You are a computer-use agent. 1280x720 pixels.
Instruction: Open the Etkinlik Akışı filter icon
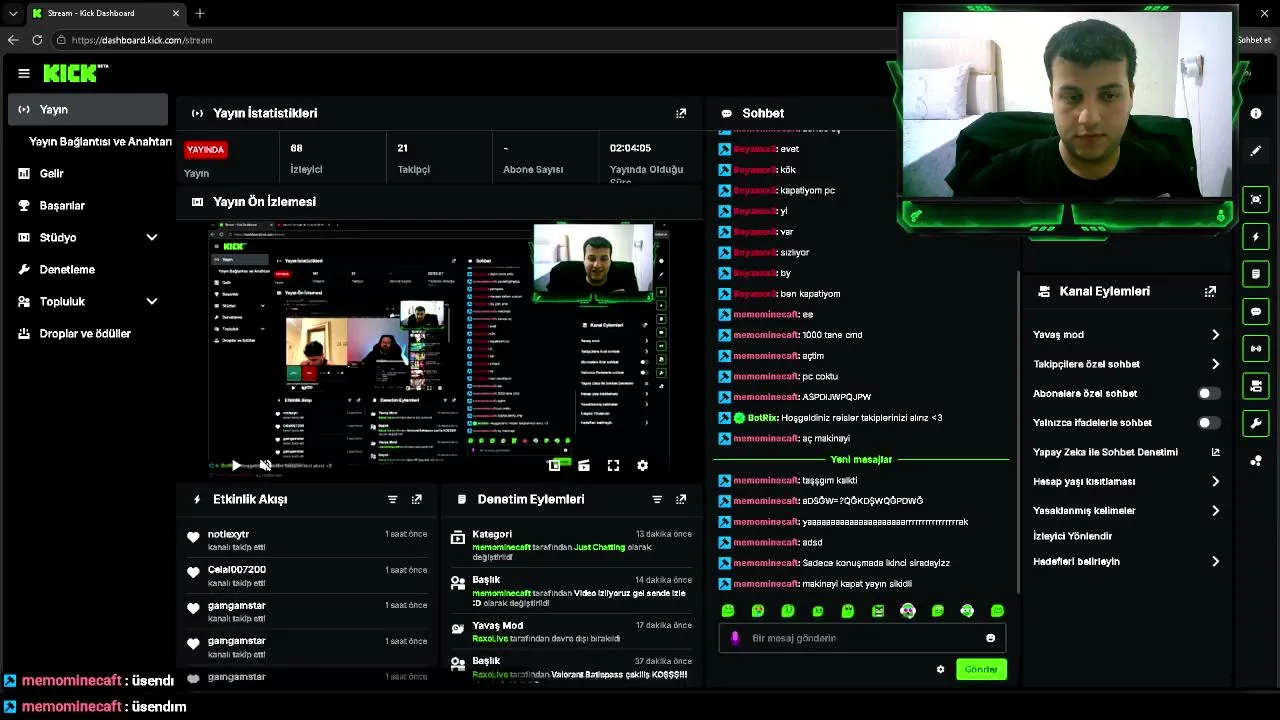(x=392, y=499)
